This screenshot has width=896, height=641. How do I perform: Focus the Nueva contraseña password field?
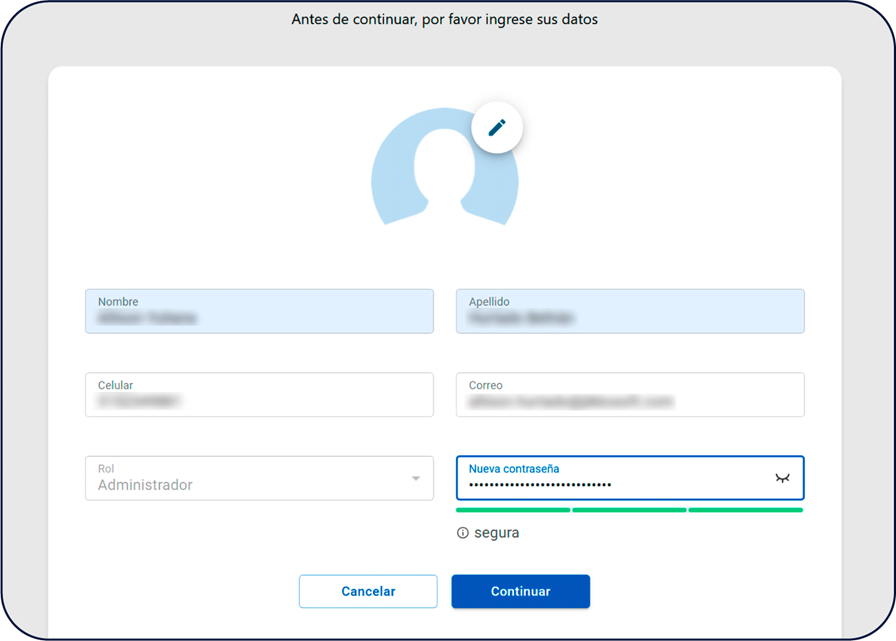pos(610,485)
